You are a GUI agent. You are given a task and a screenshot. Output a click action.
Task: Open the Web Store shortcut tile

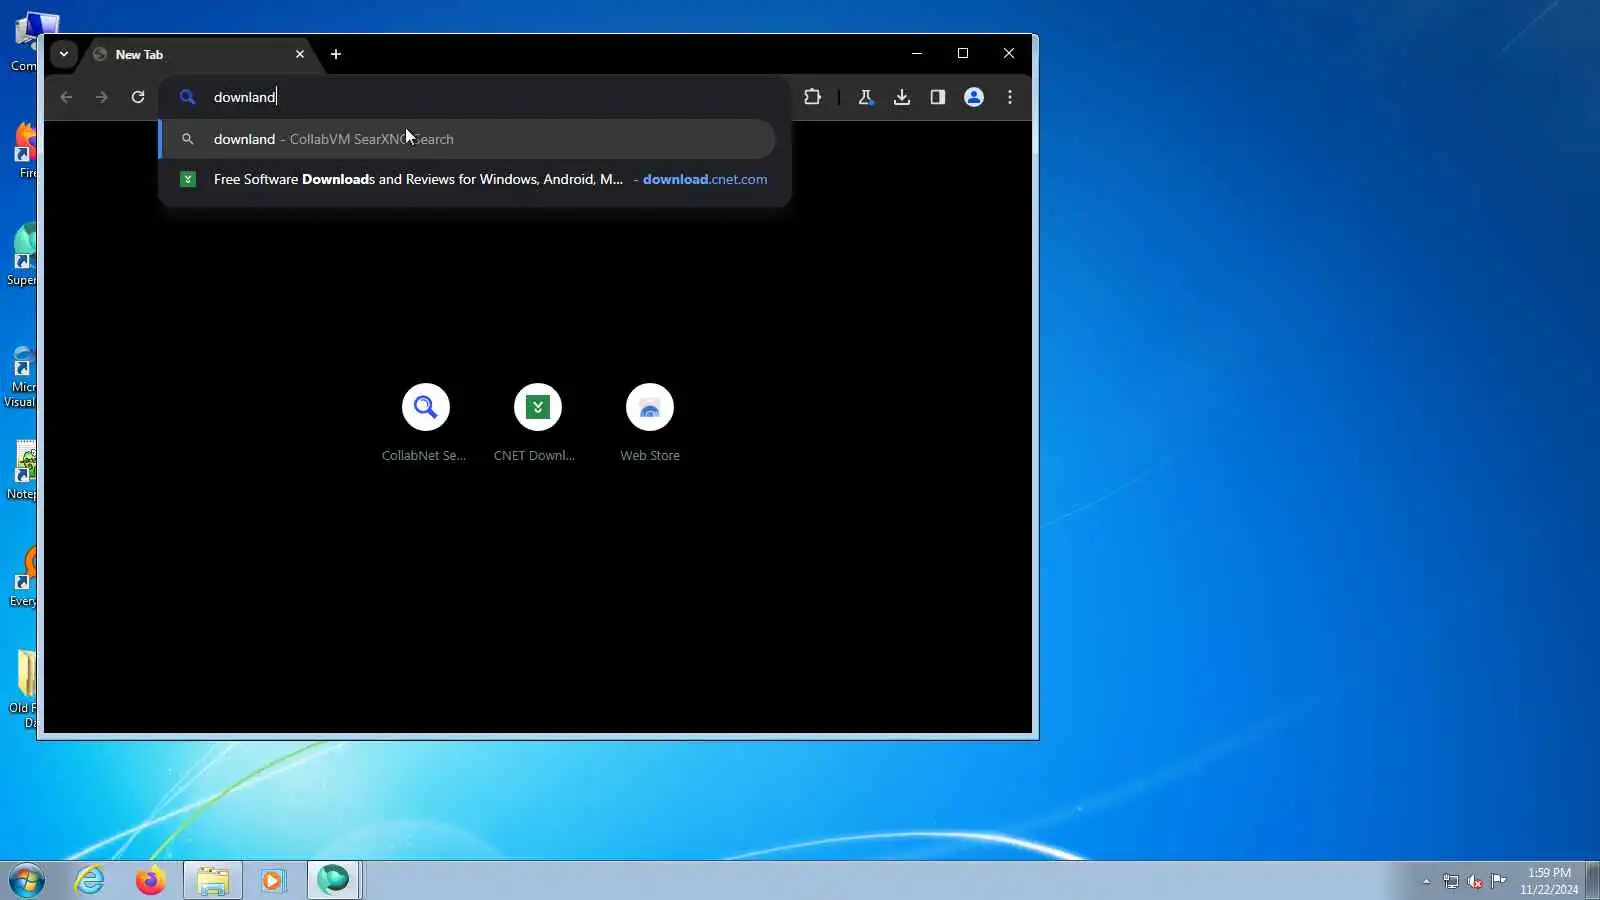click(x=650, y=422)
